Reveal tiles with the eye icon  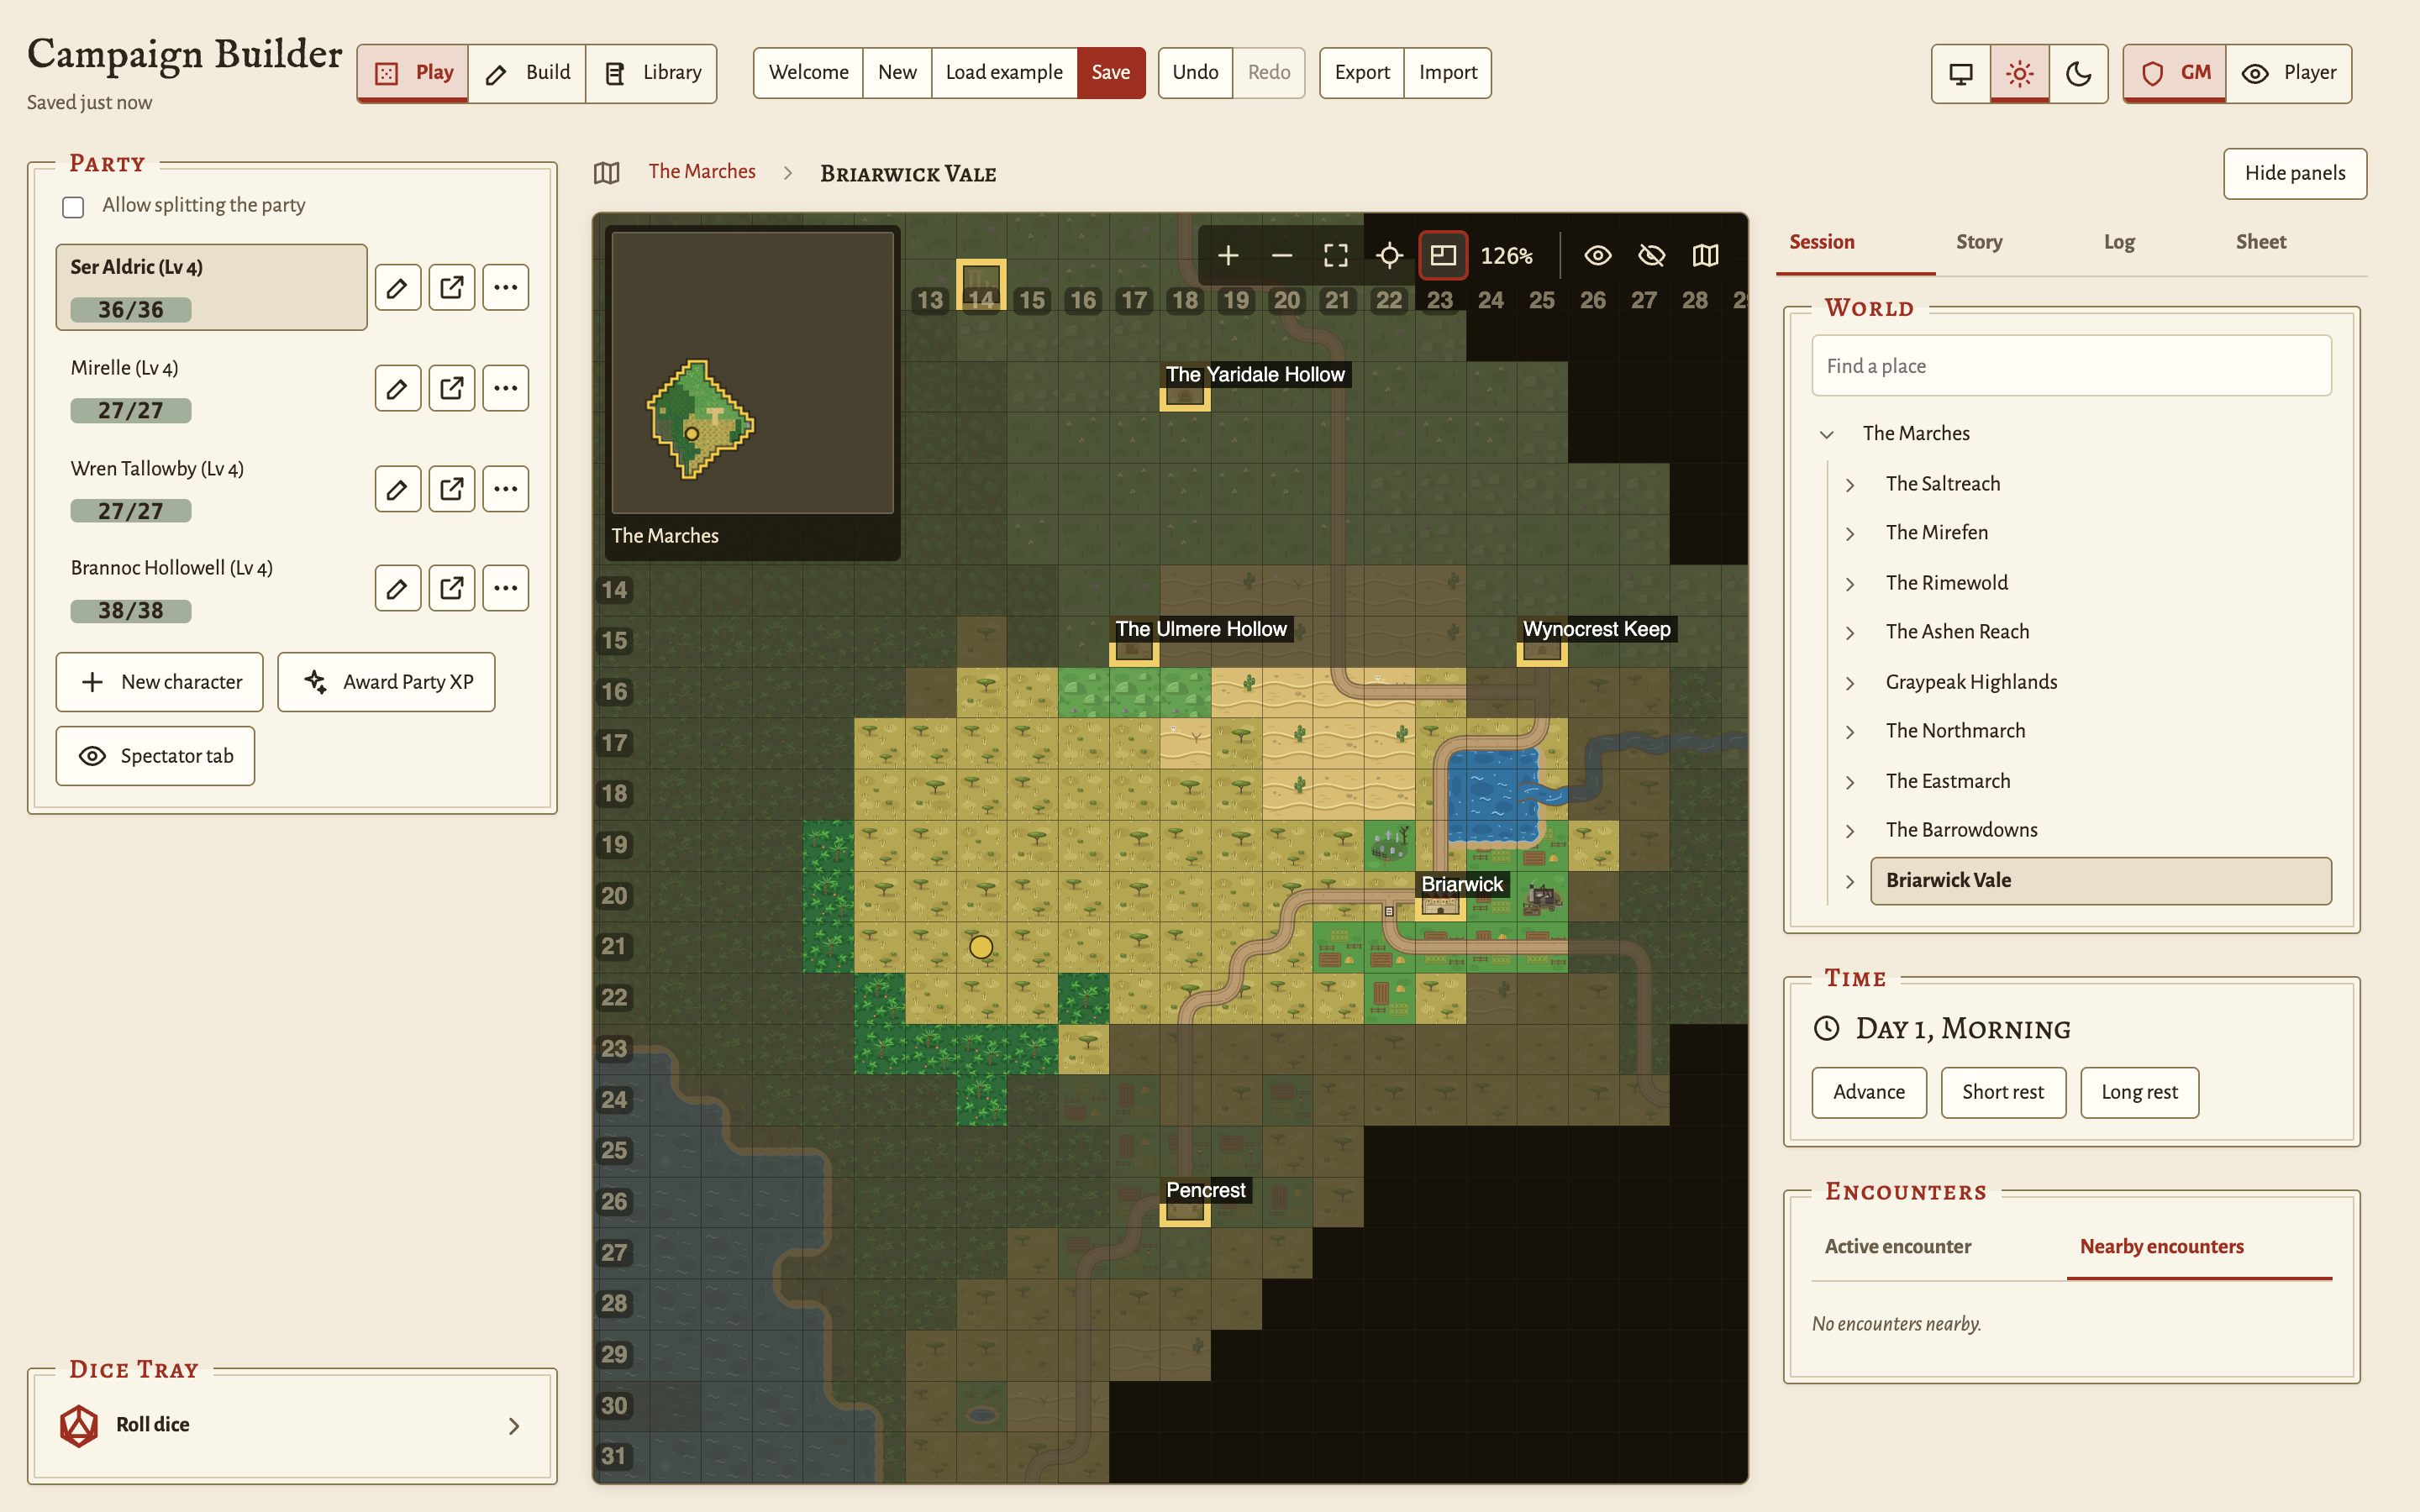(x=1598, y=256)
